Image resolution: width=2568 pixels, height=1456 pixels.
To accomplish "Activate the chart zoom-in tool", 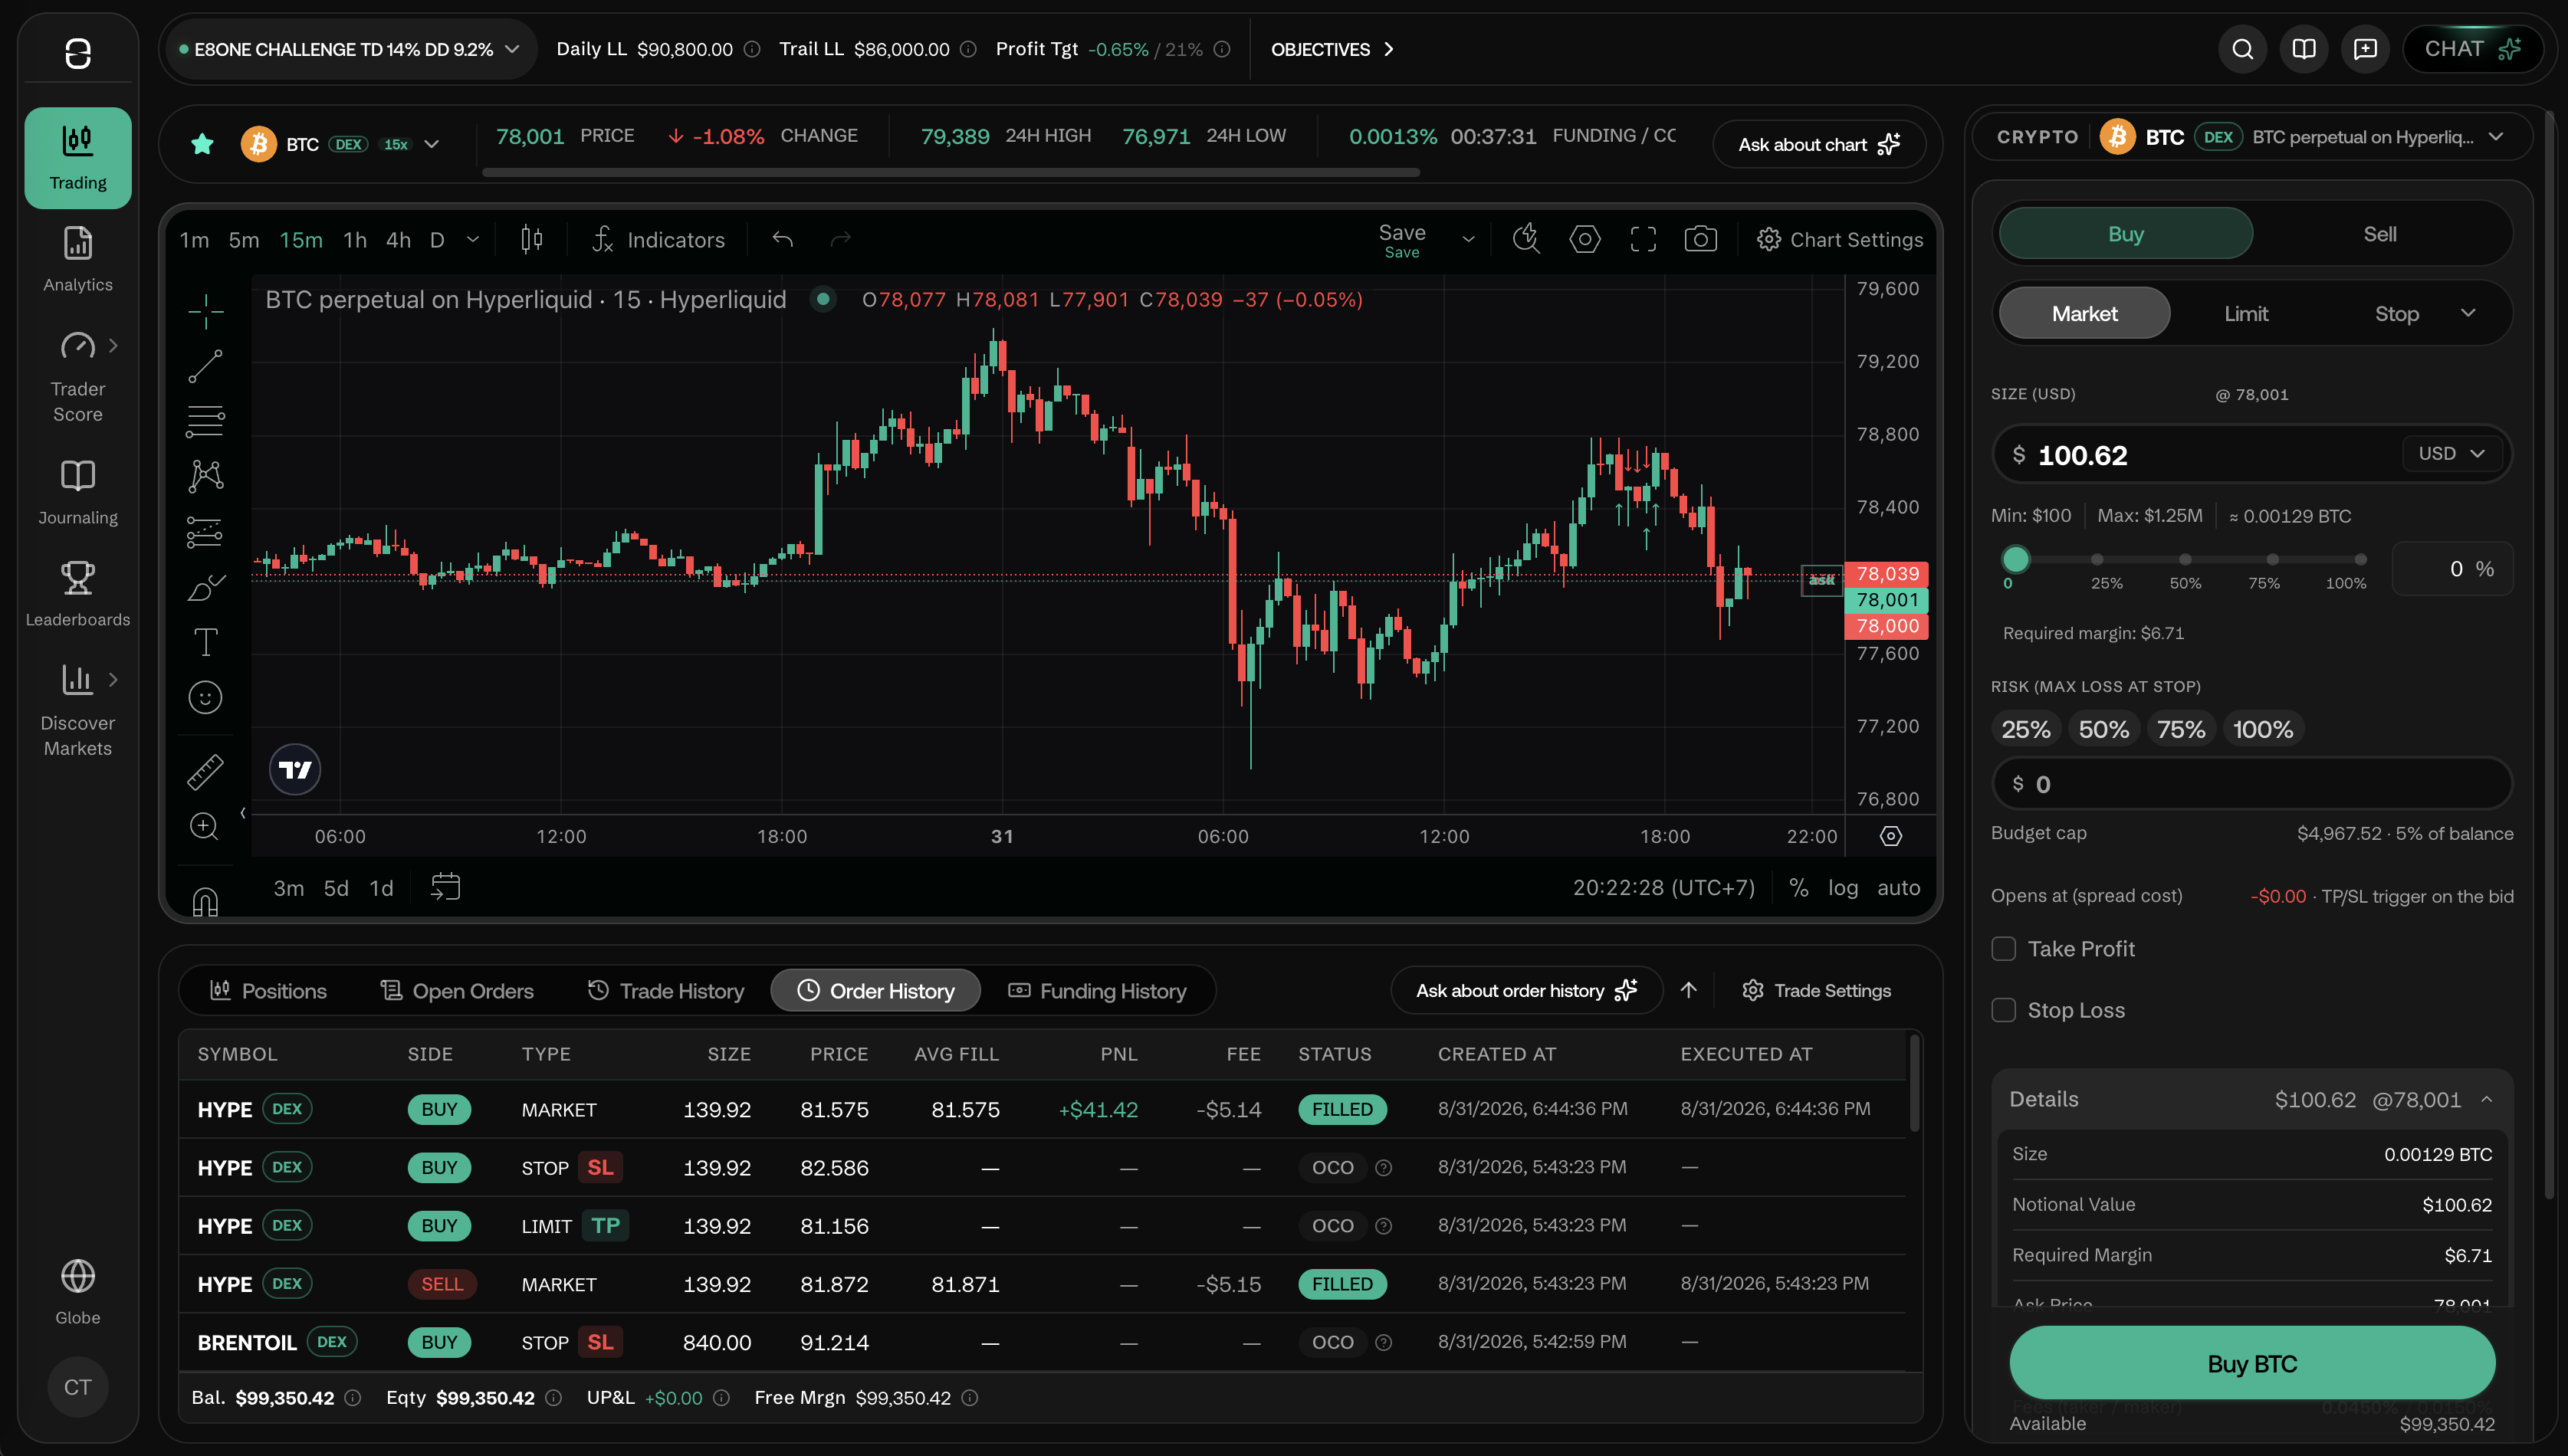I will pyautogui.click(x=205, y=826).
